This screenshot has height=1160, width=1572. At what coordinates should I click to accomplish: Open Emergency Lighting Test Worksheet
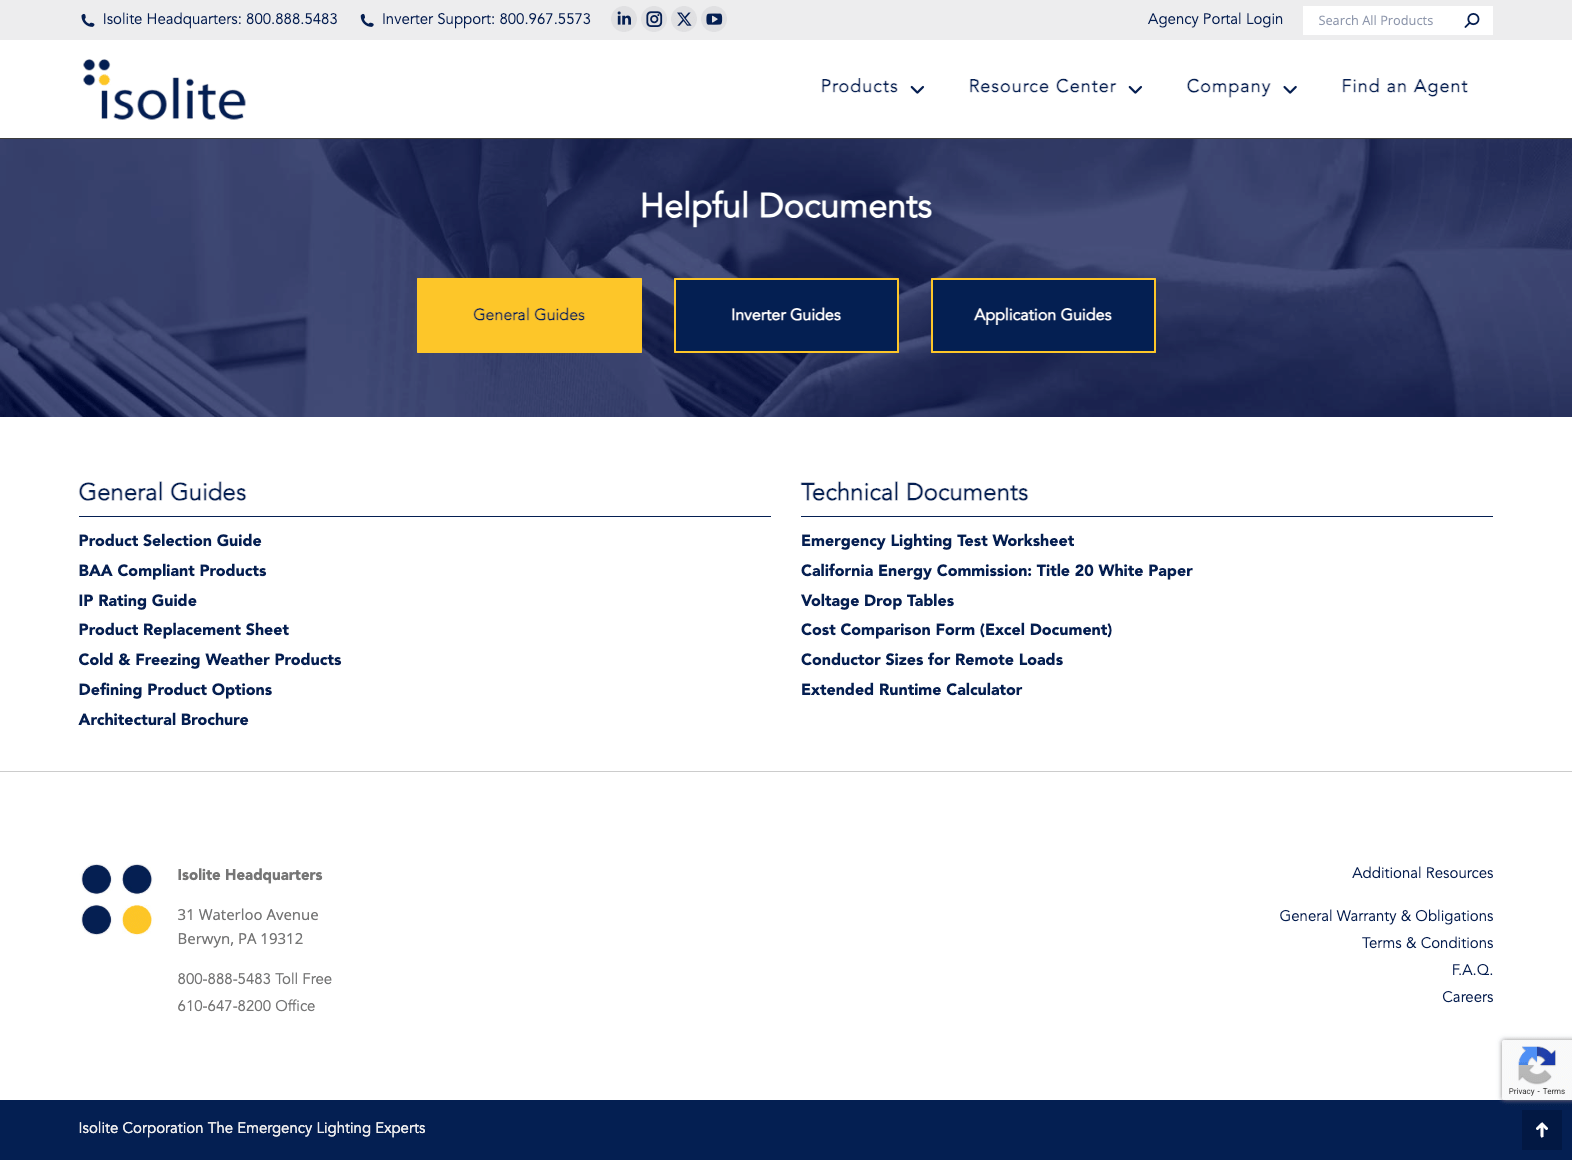pos(938,541)
